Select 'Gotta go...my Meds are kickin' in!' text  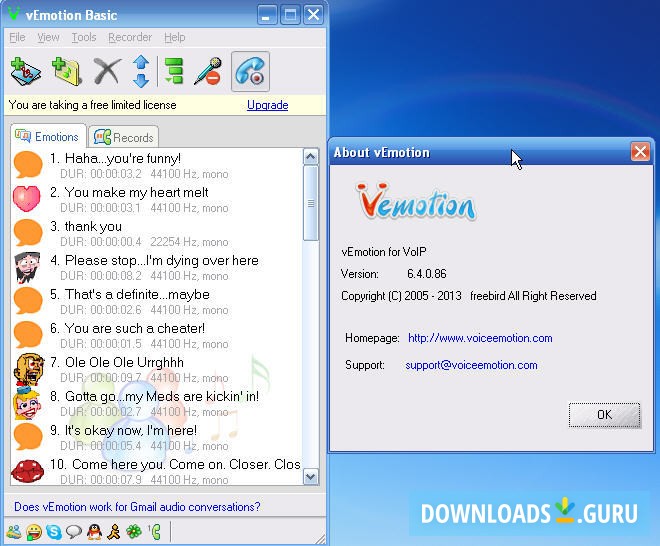(162, 397)
